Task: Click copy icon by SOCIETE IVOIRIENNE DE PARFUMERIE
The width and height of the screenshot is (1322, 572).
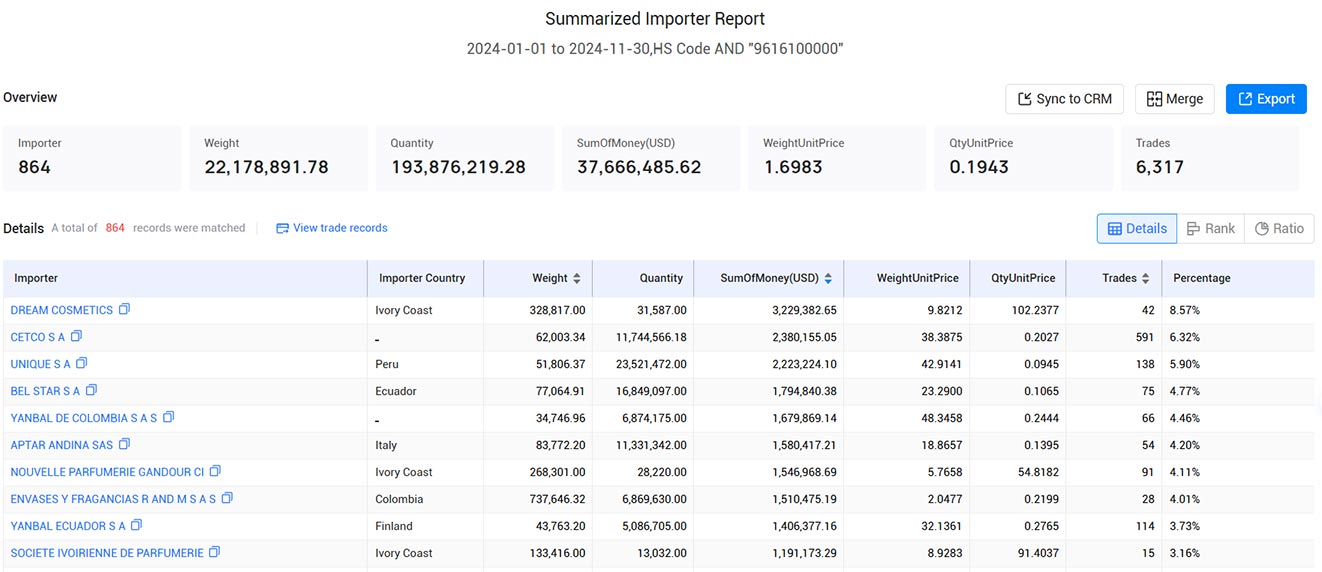Action: 214,553
